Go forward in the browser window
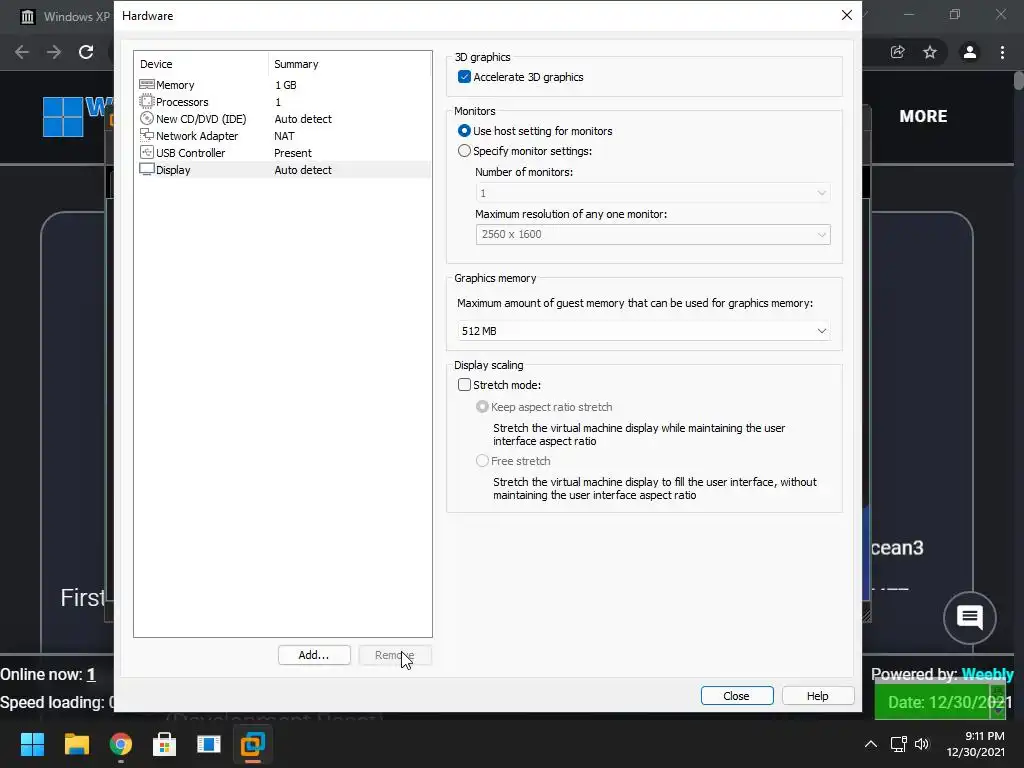The height and width of the screenshot is (768, 1024). coord(54,52)
